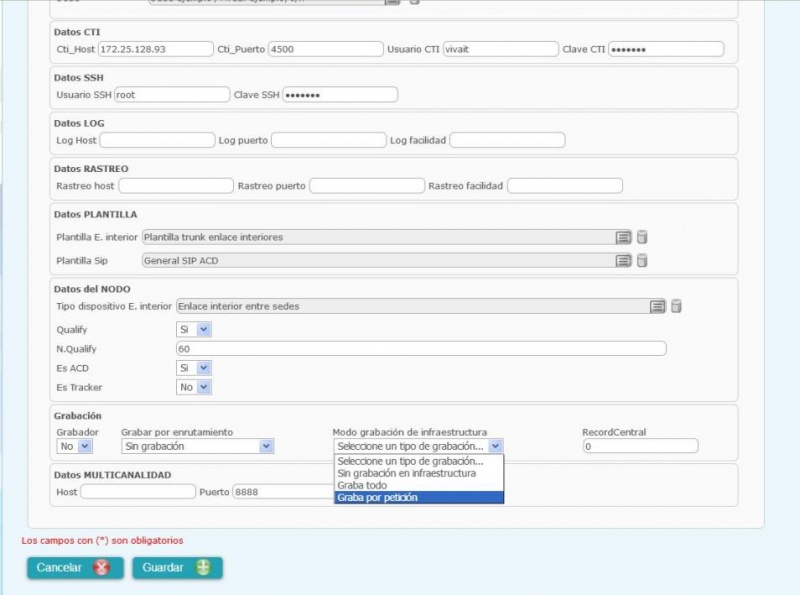
Task: Focus the Rastreo host field
Action: point(176,186)
